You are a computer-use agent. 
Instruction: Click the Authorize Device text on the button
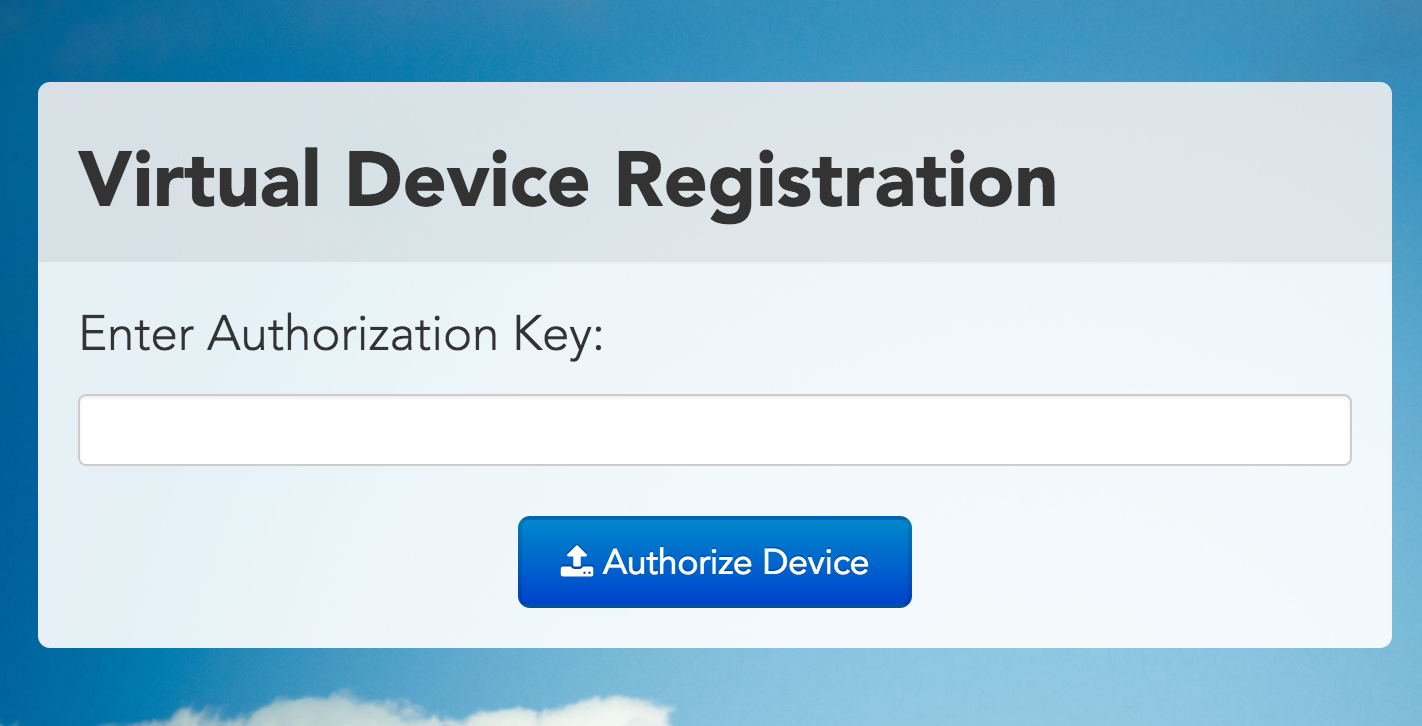pos(736,562)
